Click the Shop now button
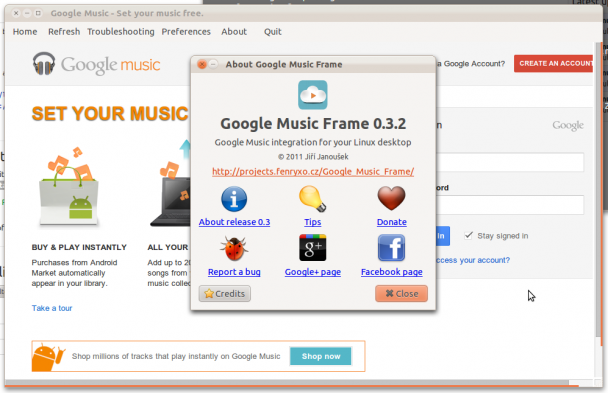Viewport: 608px width, 393px height. pyautogui.click(x=321, y=356)
